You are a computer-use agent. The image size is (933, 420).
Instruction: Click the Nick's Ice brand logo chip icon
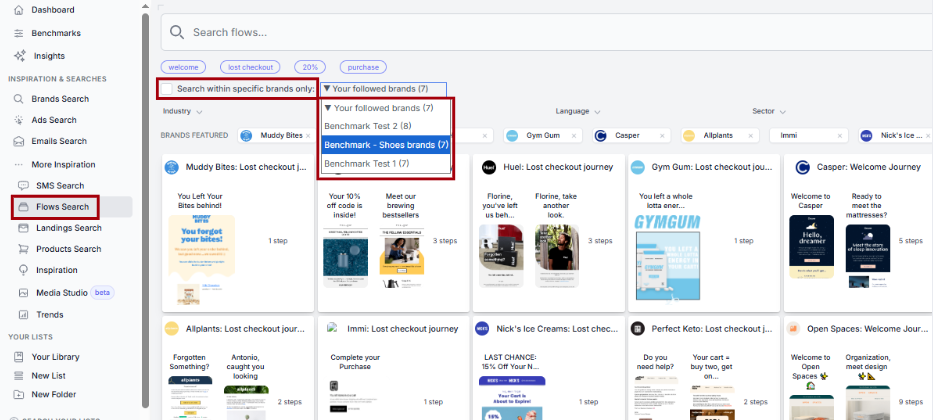tap(866, 136)
